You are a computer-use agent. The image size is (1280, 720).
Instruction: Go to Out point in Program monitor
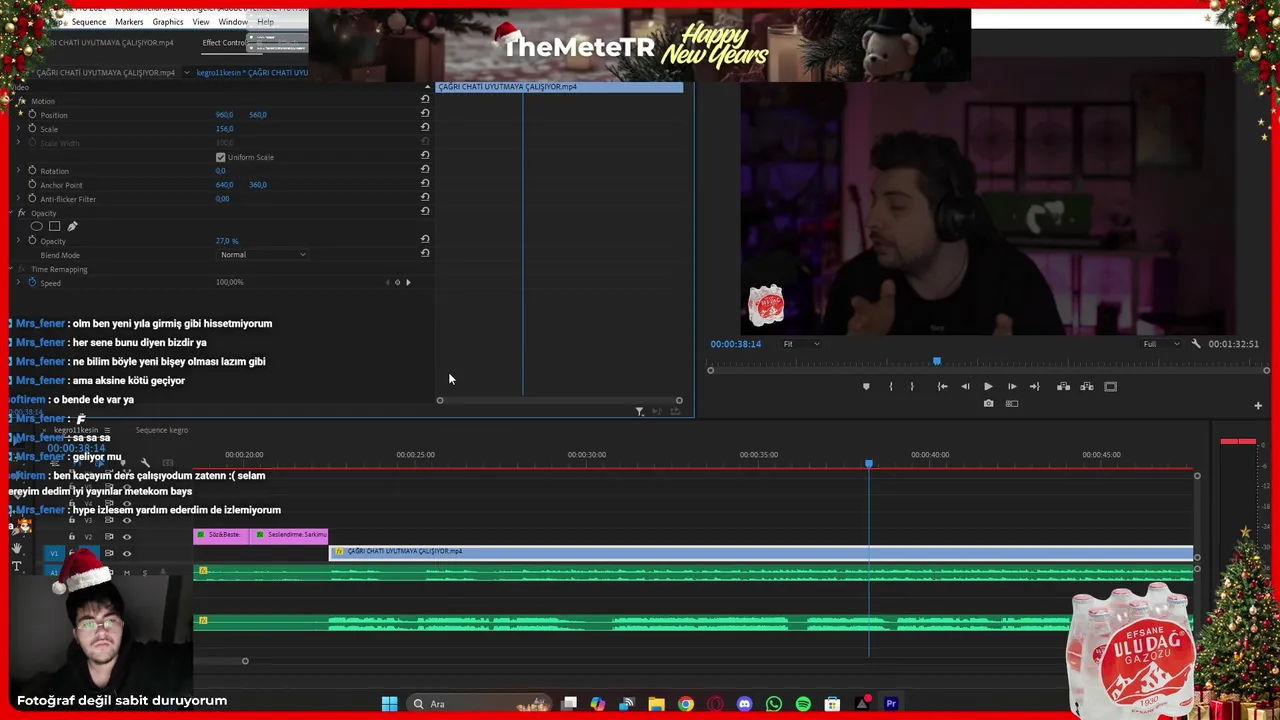1035,386
